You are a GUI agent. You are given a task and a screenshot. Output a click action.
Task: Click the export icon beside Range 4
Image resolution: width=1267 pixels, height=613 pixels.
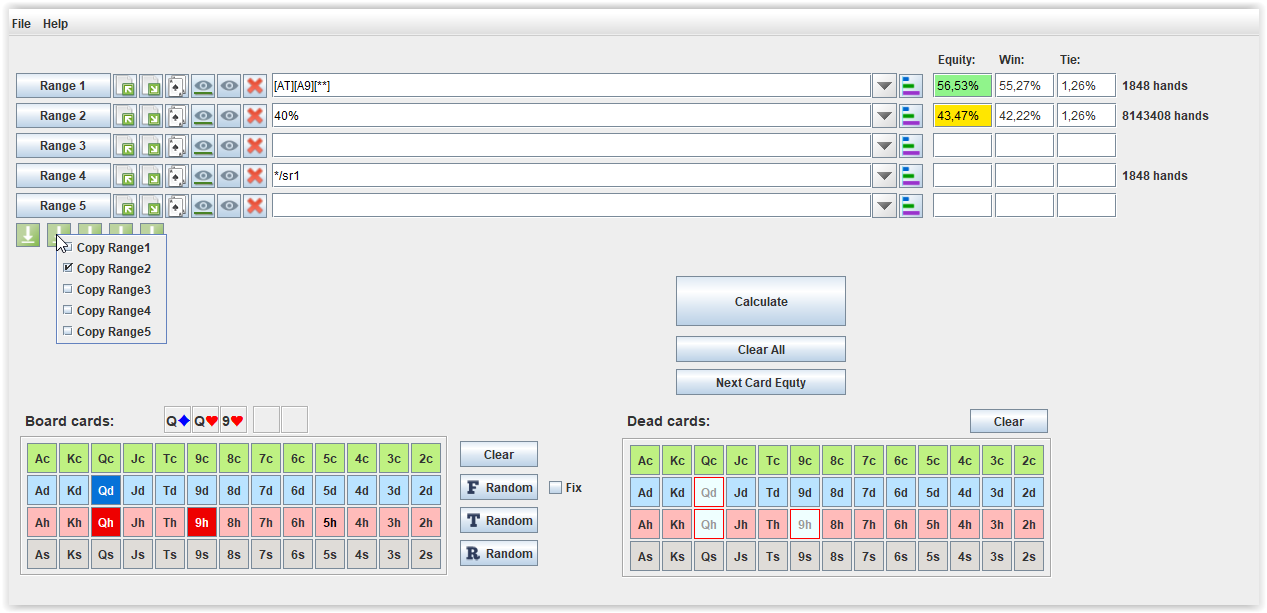[x=151, y=176]
